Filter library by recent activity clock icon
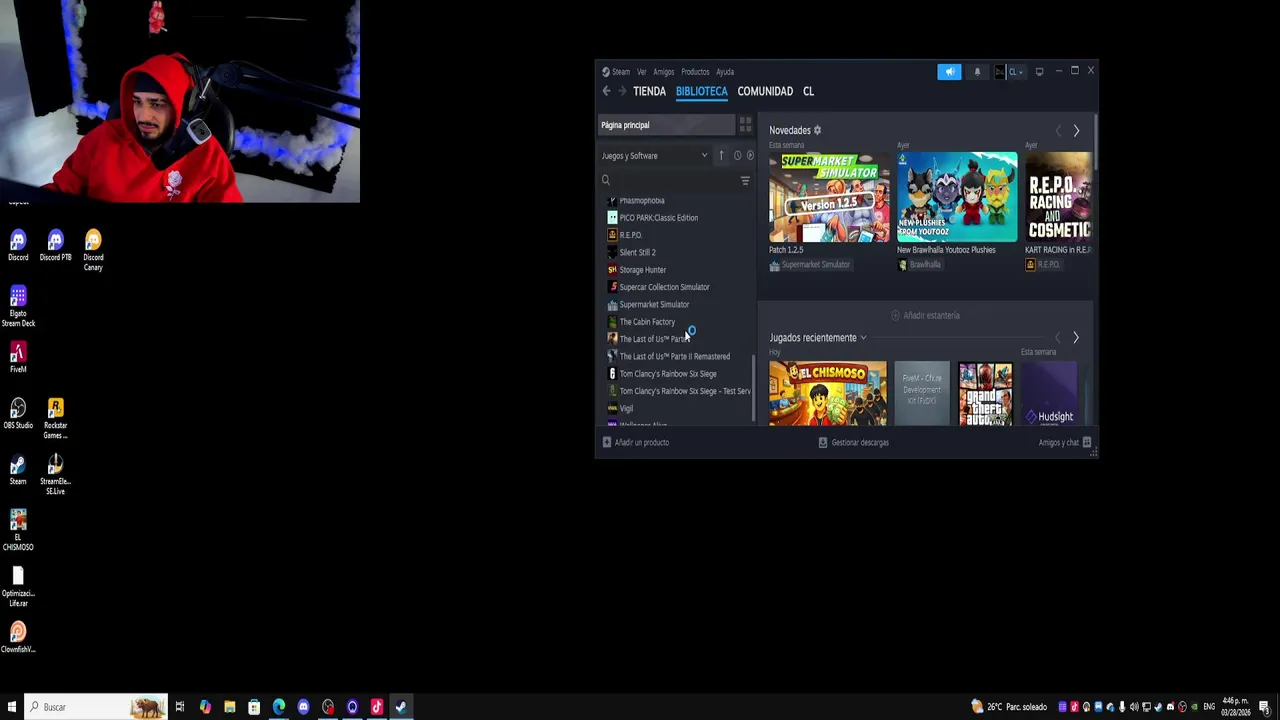Image resolution: width=1280 pixels, height=720 pixels. [737, 155]
